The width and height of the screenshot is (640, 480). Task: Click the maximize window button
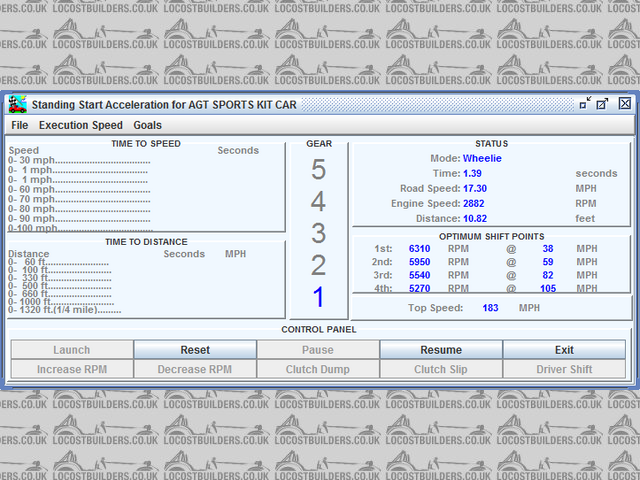[603, 104]
